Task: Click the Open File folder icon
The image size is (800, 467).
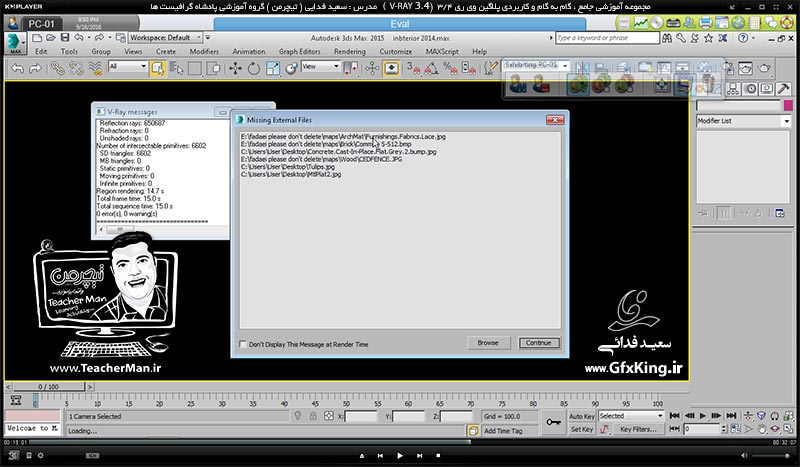Action: pyautogui.click(x=51, y=38)
